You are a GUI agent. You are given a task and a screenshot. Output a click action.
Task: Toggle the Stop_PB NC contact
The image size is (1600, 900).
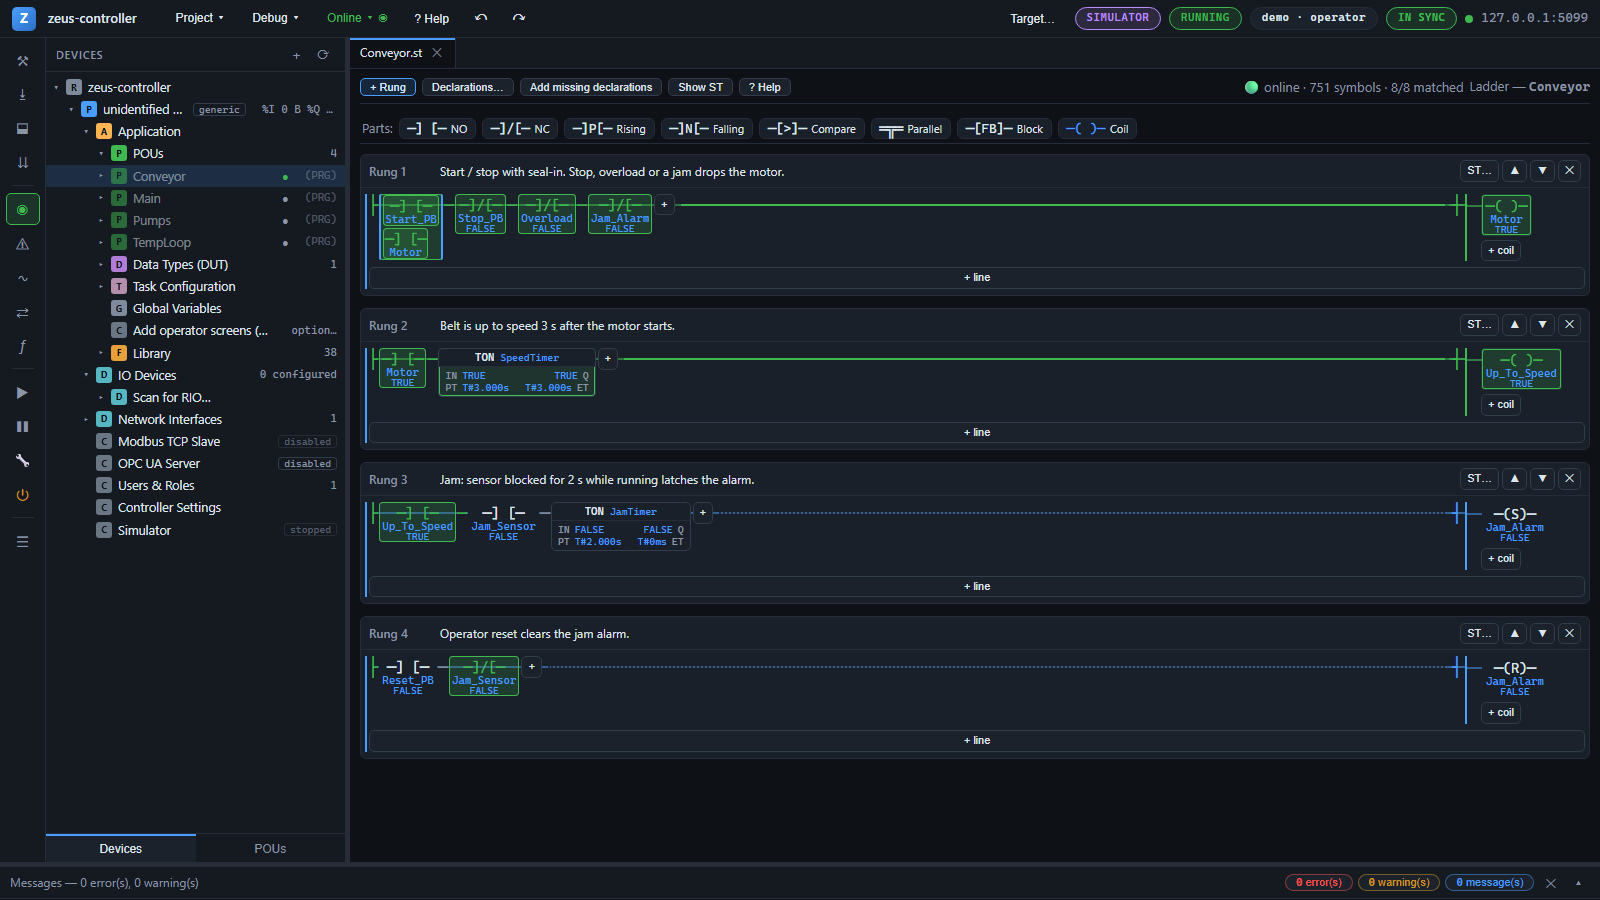(480, 214)
